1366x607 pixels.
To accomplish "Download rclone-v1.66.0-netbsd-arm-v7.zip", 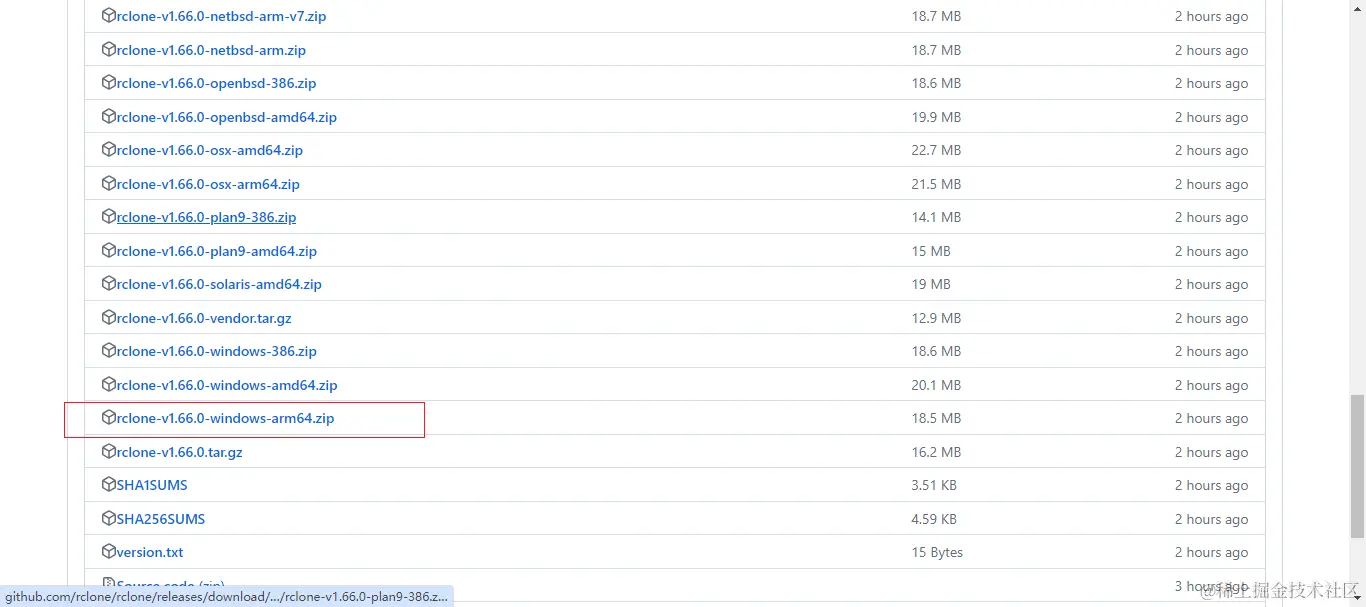I will (x=221, y=16).
